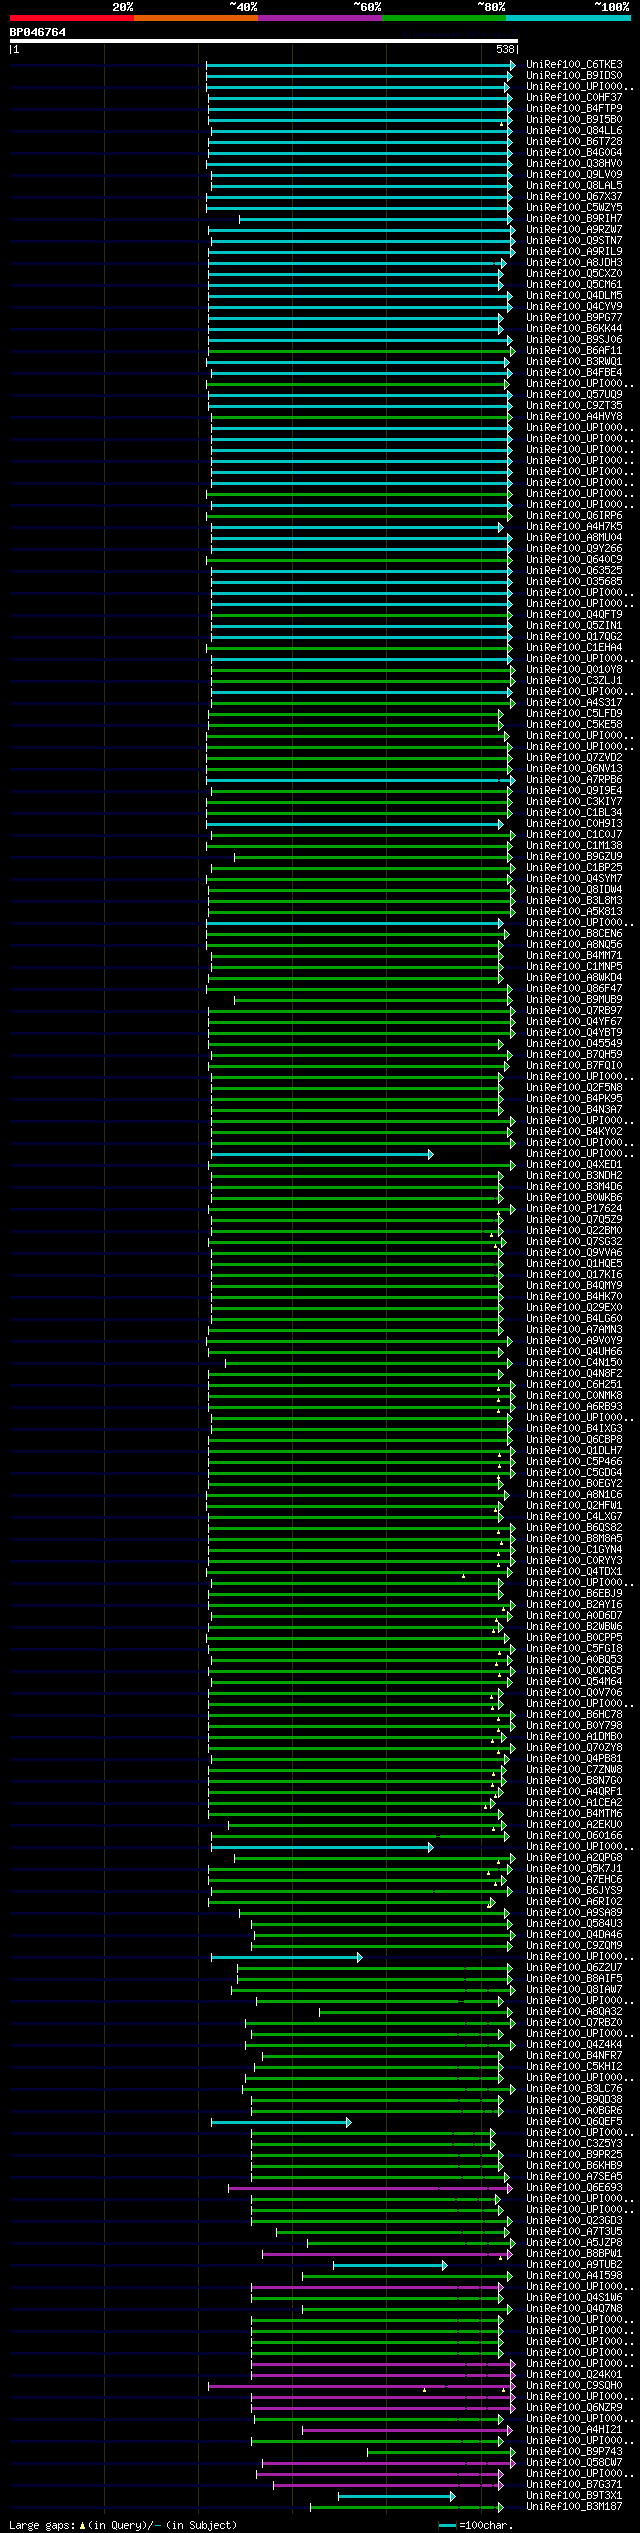Select hit label UniRef100_B3NDH2

574,1176
